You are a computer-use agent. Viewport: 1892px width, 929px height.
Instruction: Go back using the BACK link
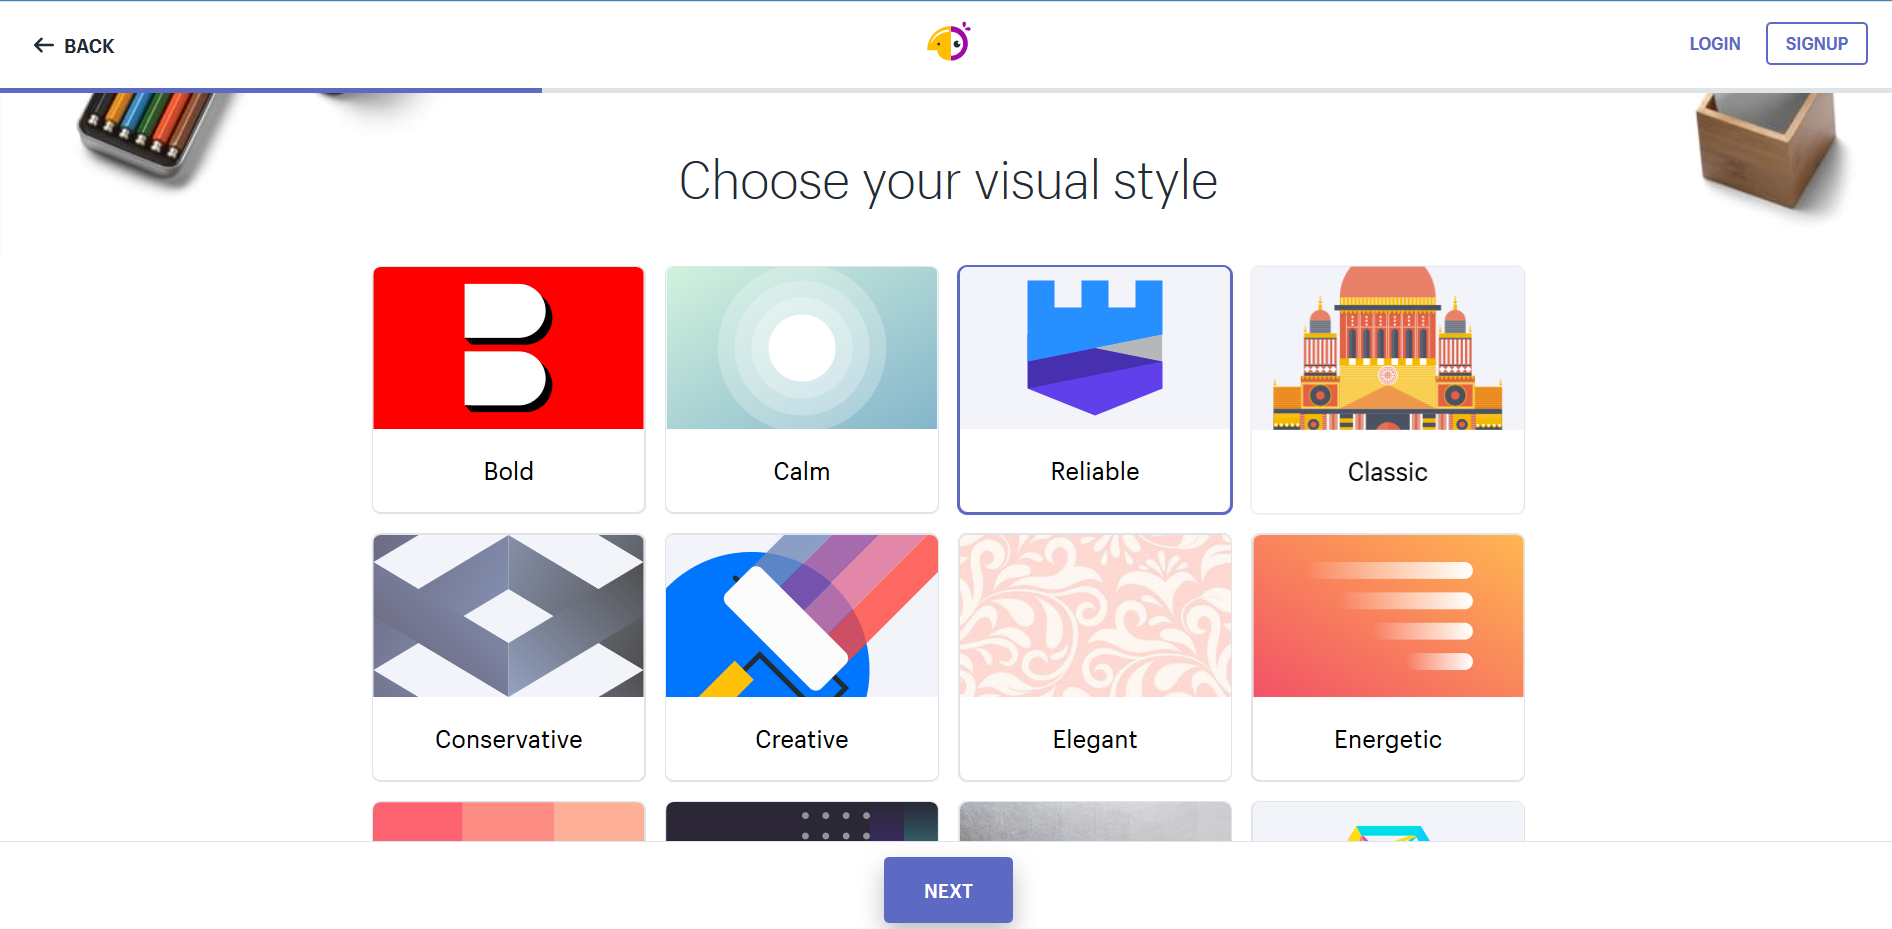[x=89, y=46]
